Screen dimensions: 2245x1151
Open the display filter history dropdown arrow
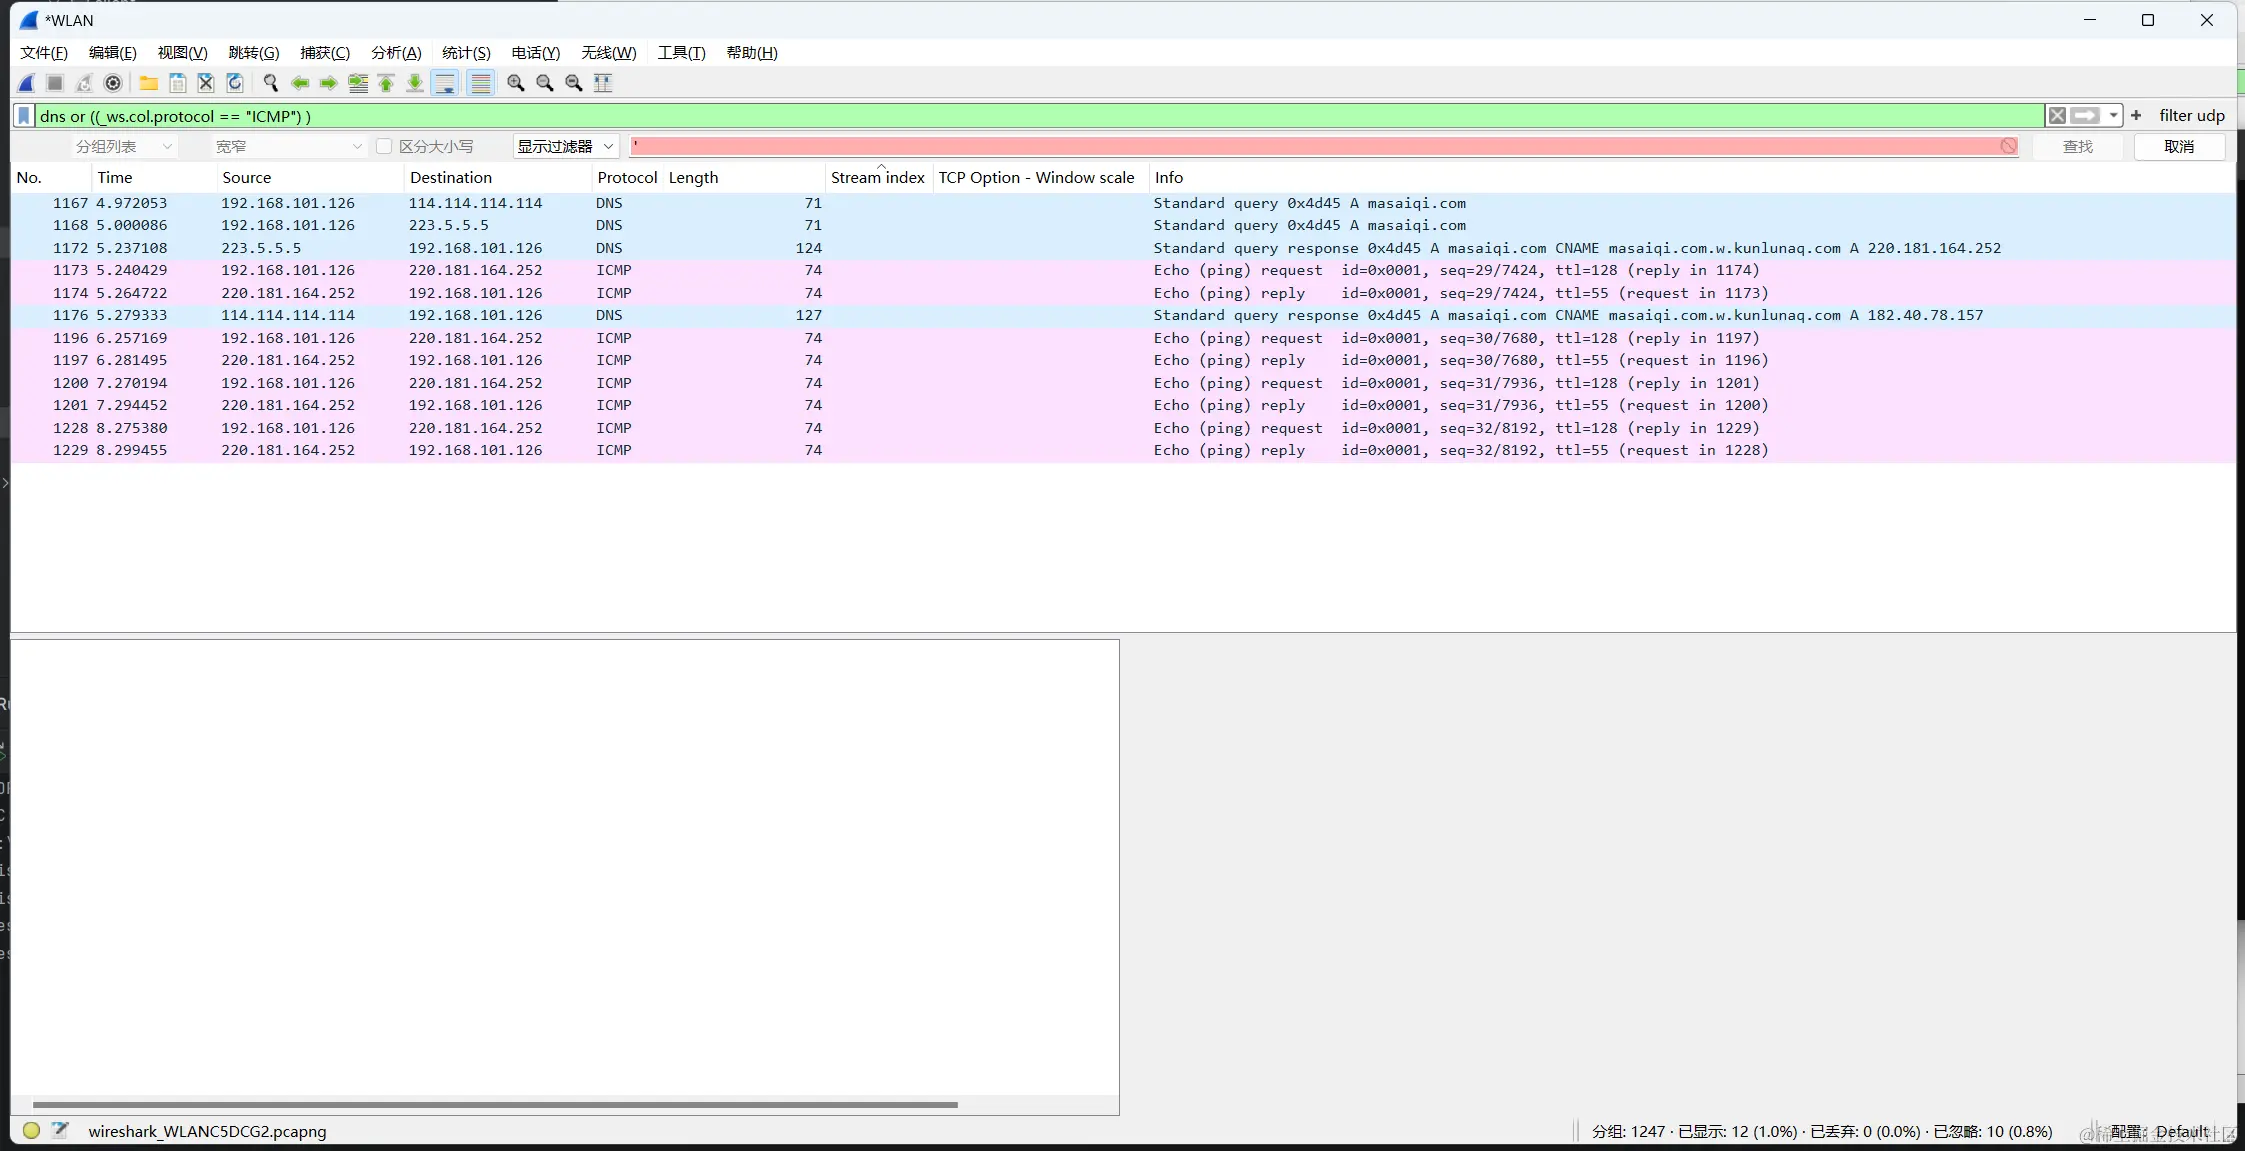[2113, 116]
